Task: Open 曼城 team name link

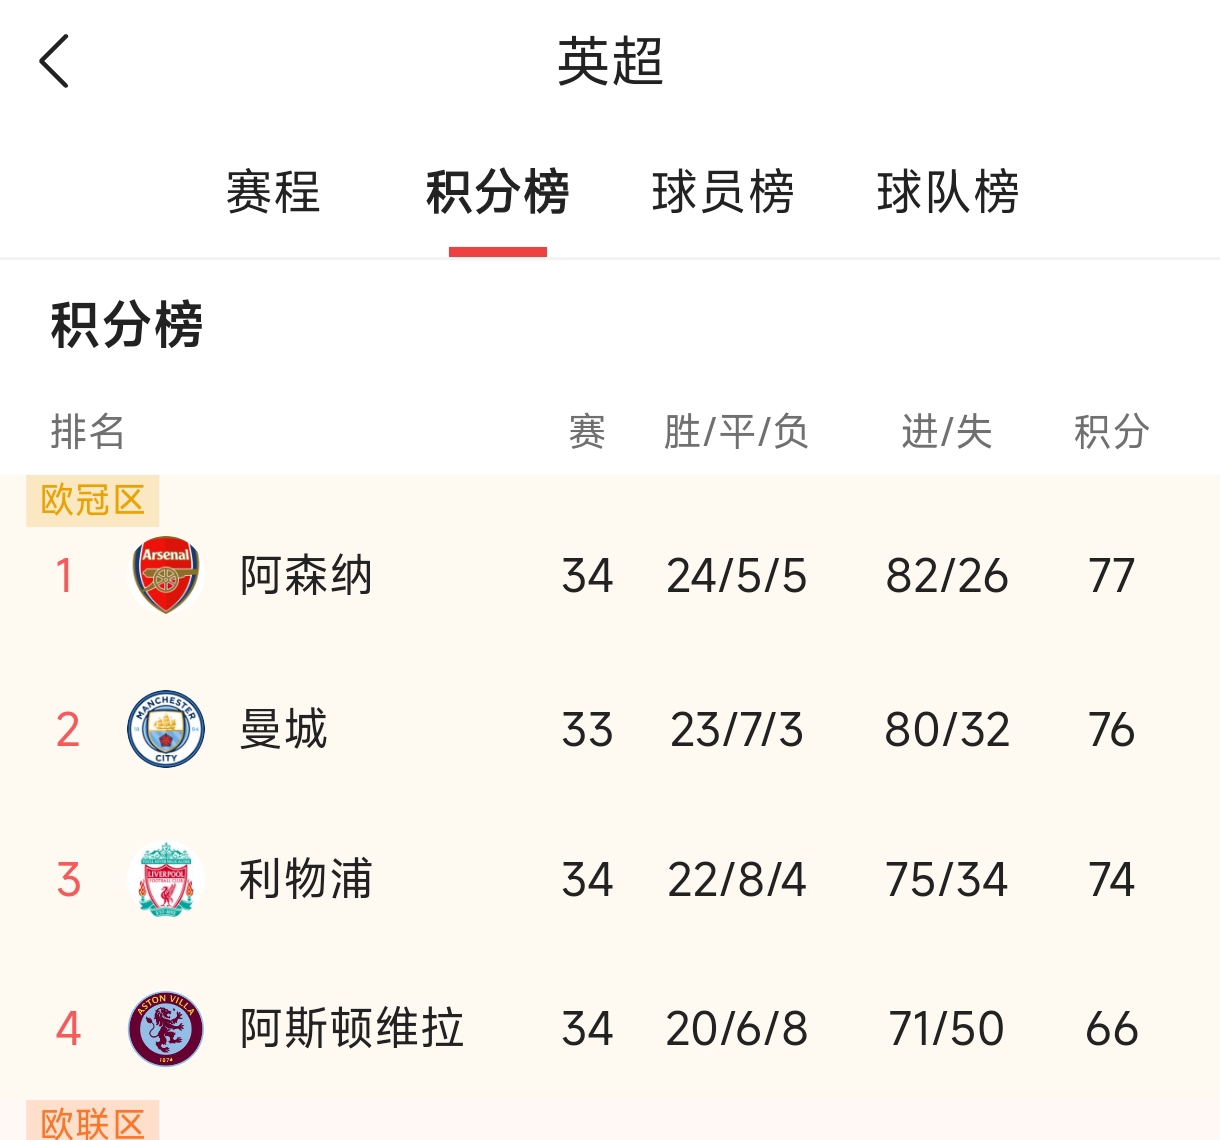Action: coord(284,730)
